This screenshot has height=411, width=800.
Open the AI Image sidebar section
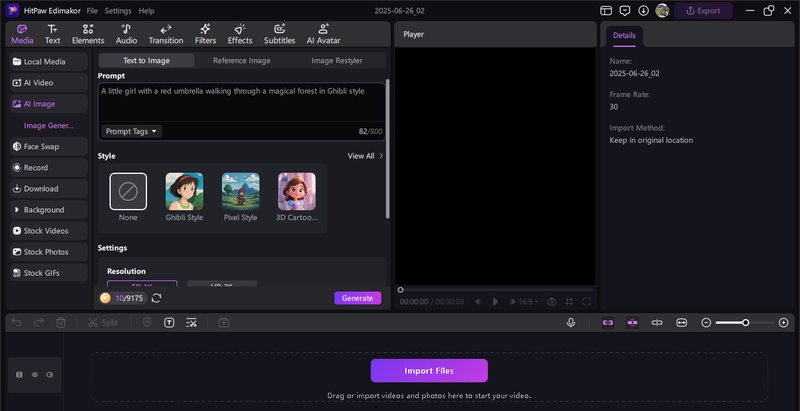48,104
